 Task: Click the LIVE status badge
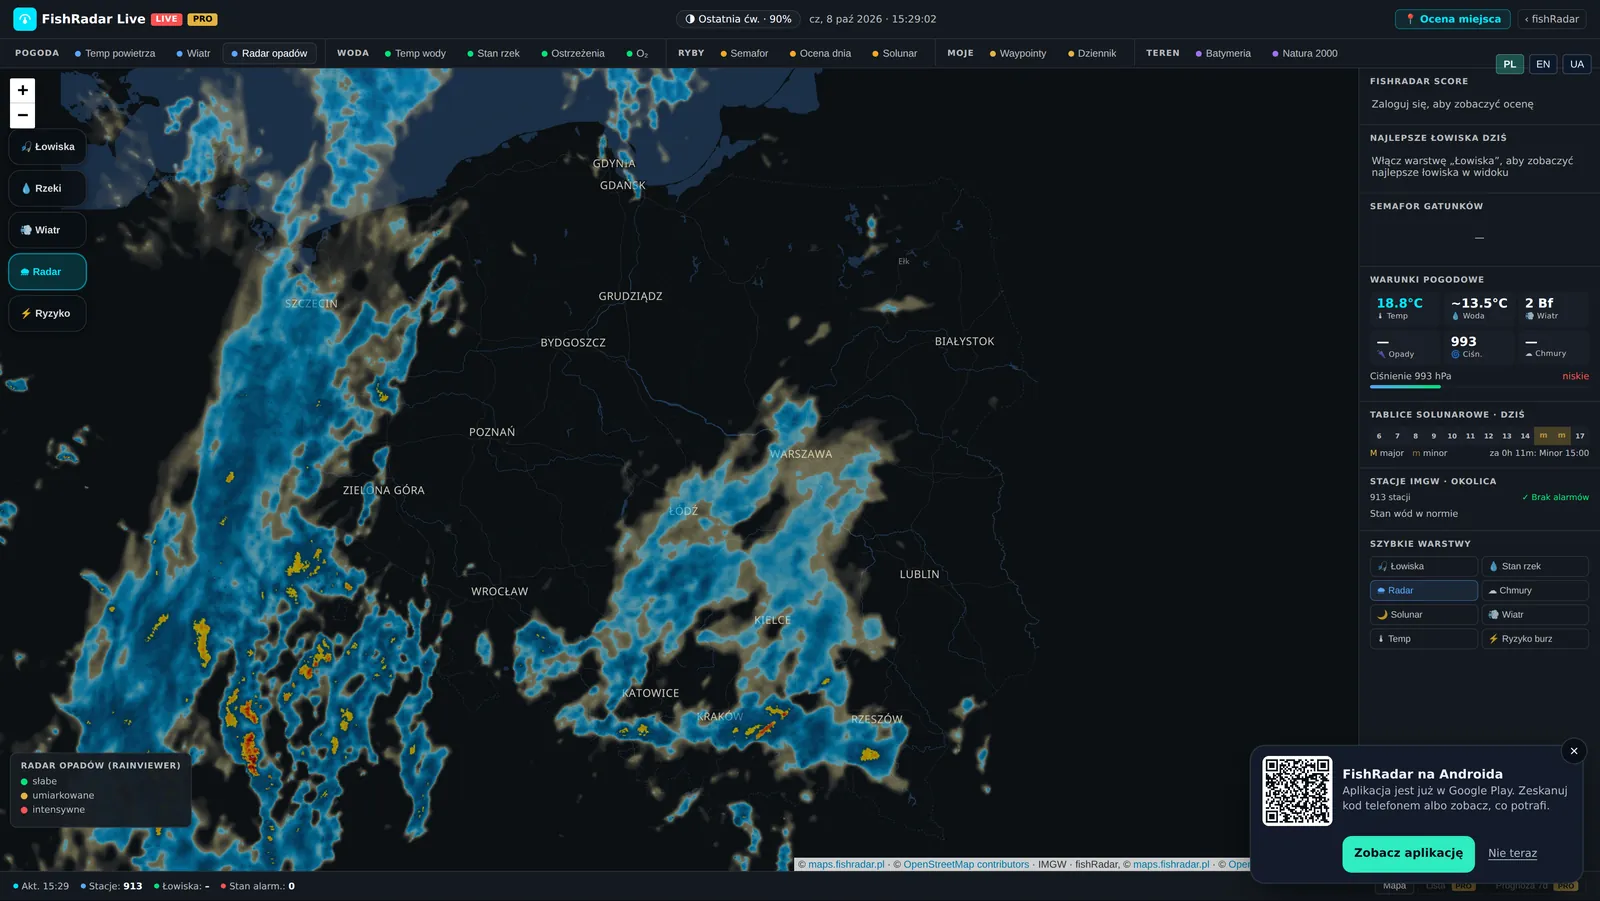coord(166,19)
